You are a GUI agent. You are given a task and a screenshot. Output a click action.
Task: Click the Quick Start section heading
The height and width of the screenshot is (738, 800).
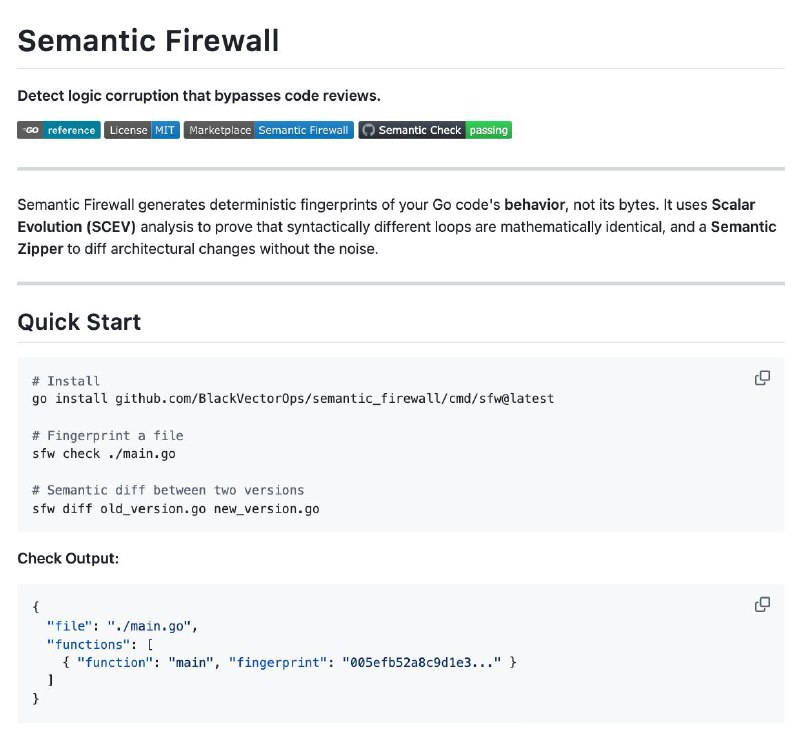[x=79, y=322]
